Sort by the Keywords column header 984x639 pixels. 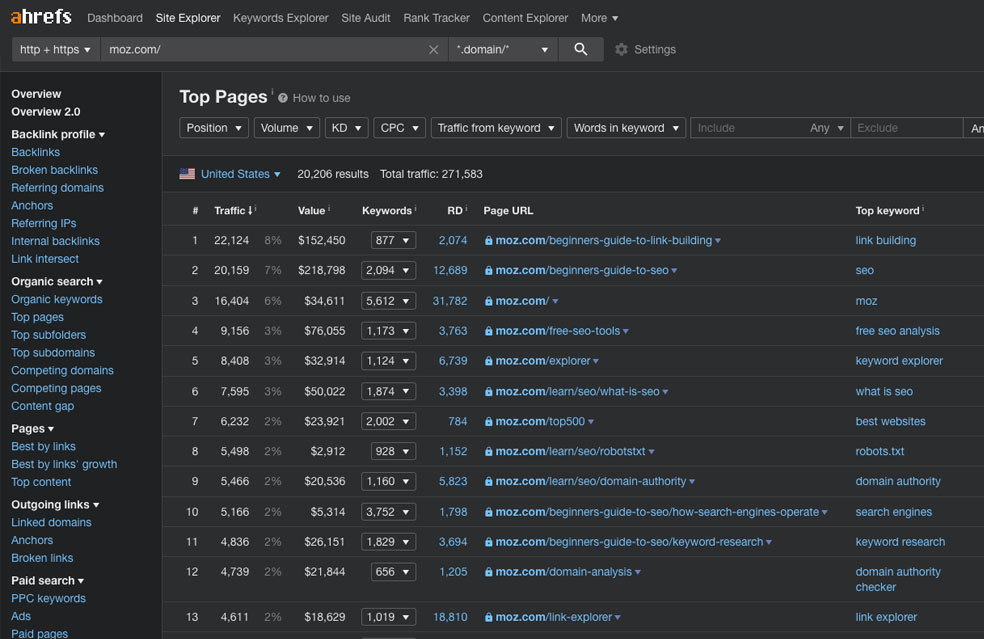[x=387, y=211]
